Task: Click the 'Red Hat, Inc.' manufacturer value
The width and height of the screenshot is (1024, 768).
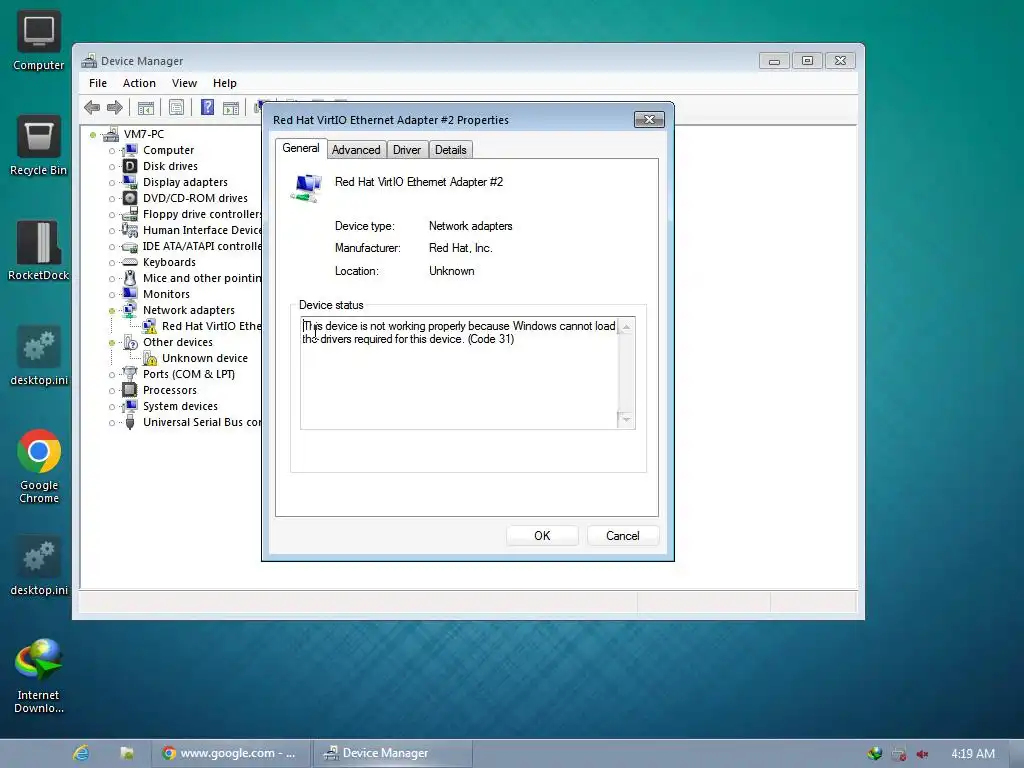Action: coord(460,248)
